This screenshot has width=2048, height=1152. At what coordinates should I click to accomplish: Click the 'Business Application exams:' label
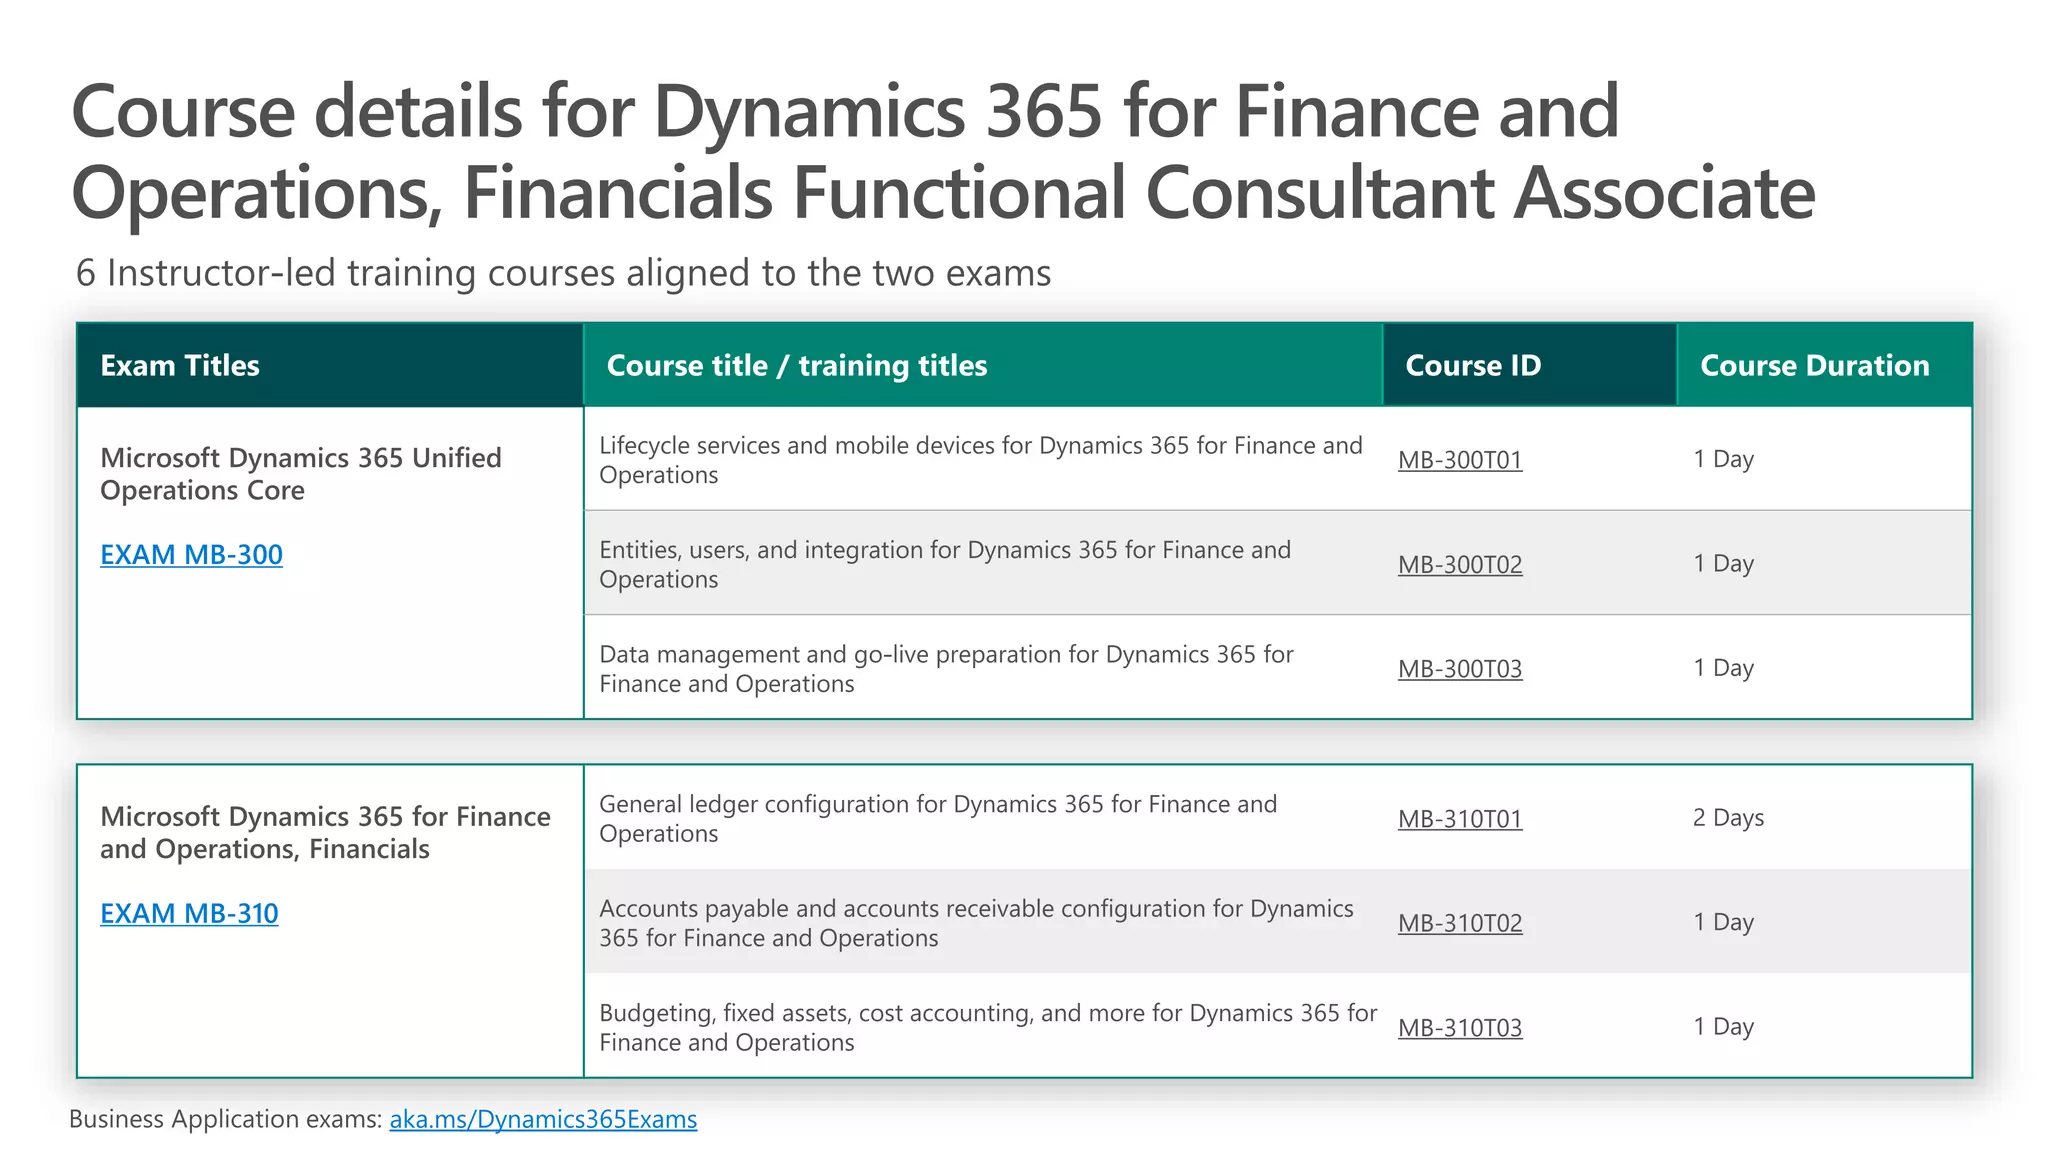coord(225,1119)
